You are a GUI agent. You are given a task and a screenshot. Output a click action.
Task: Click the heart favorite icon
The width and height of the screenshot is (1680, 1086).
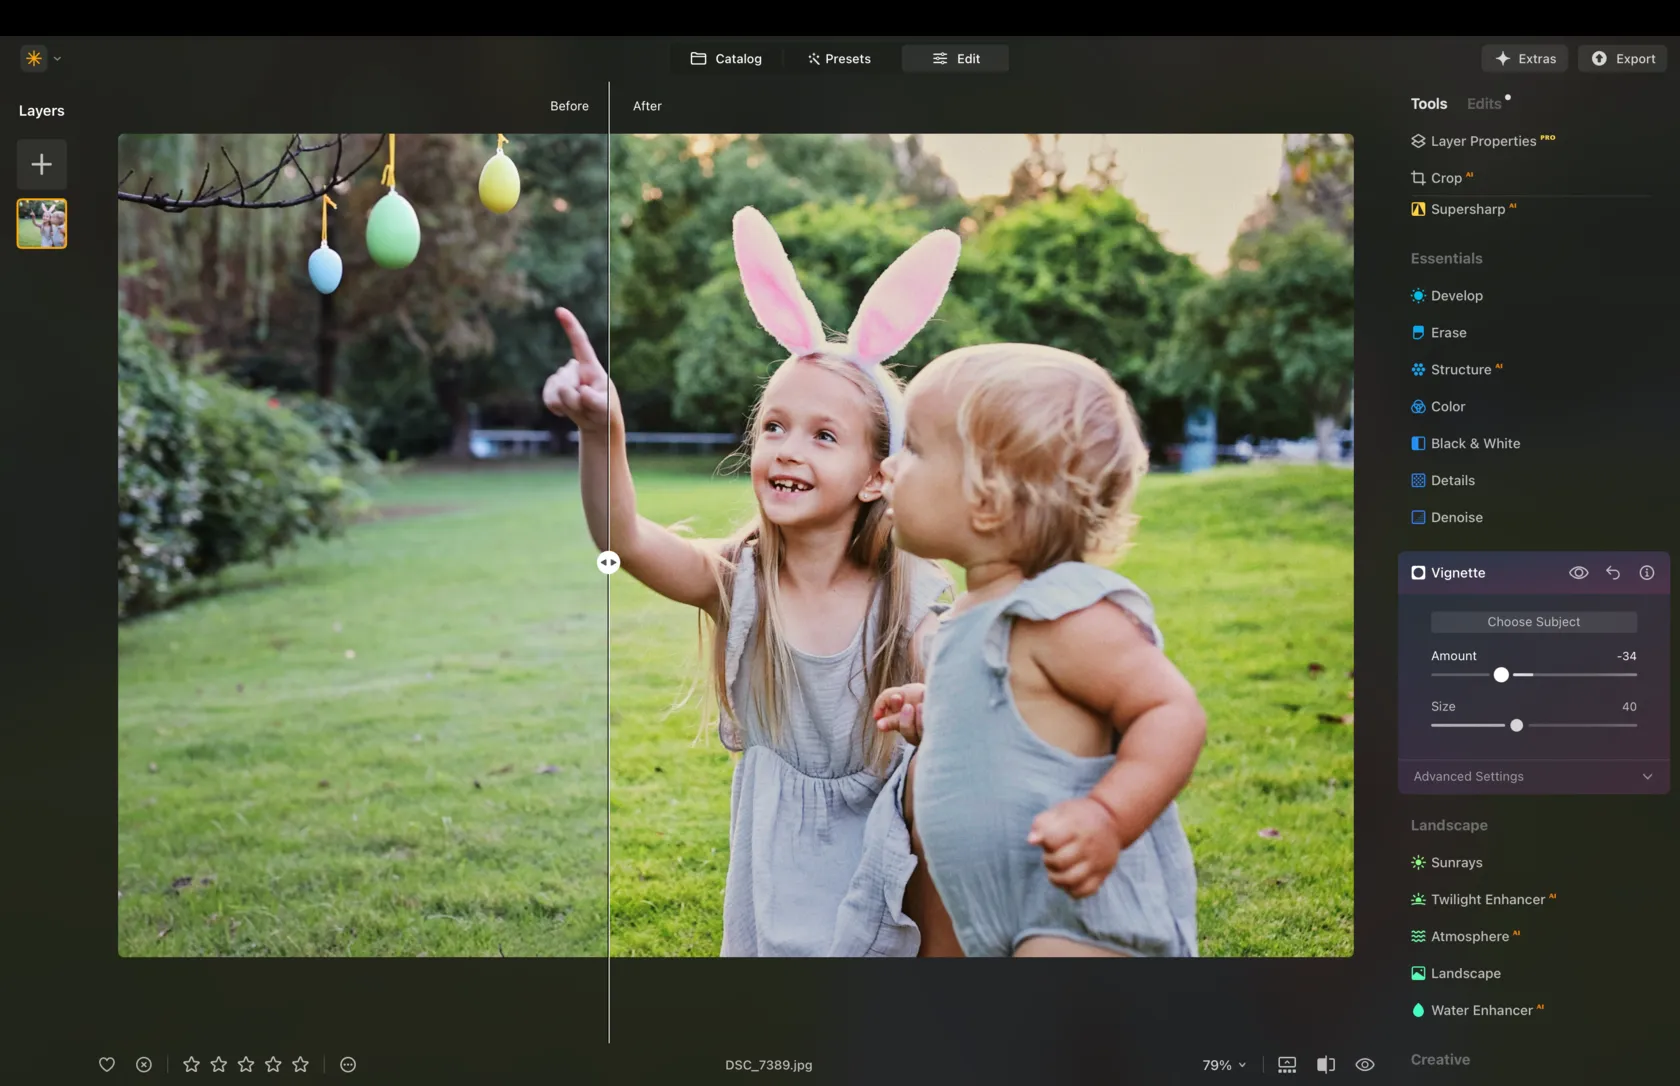107,1065
